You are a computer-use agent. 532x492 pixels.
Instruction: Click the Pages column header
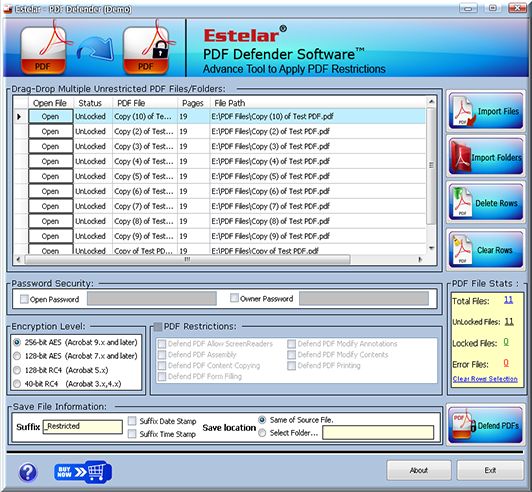193,103
